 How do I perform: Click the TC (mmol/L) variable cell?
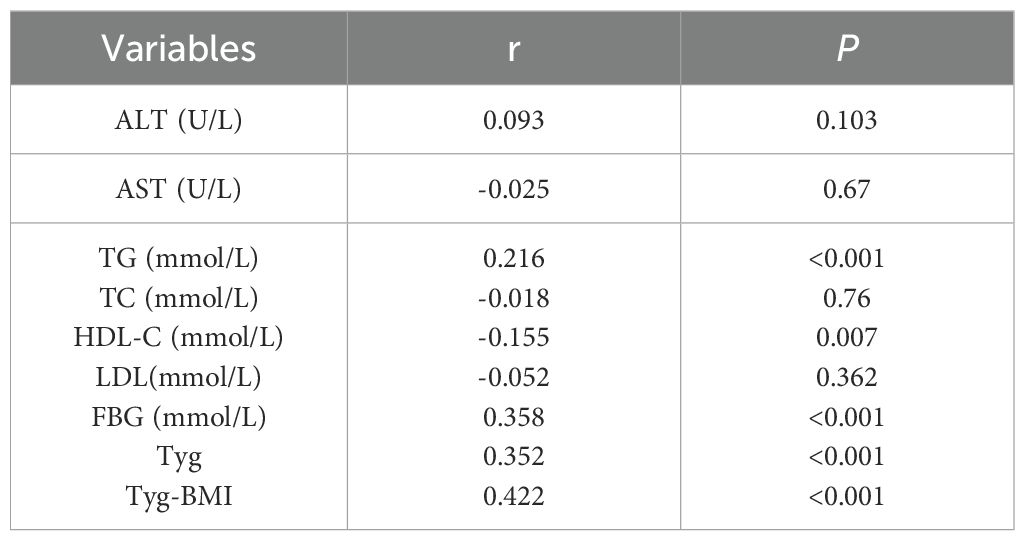tap(179, 298)
